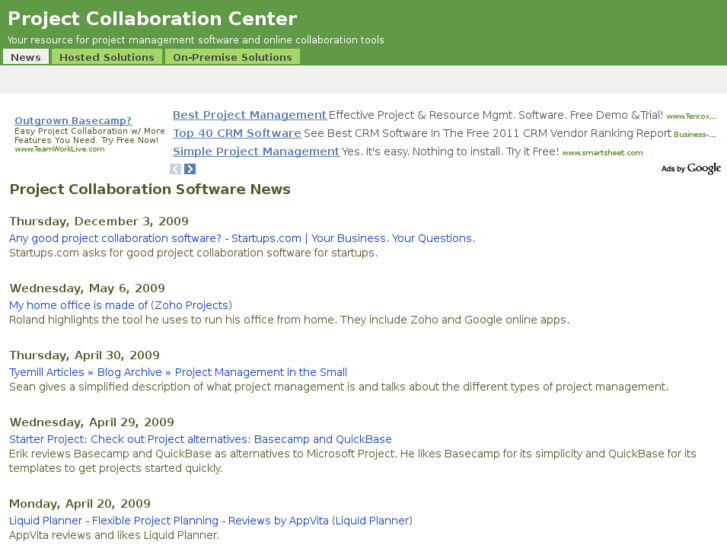Click the Ads by Google logo
Viewport: 727px width, 545px height.
[x=691, y=168]
